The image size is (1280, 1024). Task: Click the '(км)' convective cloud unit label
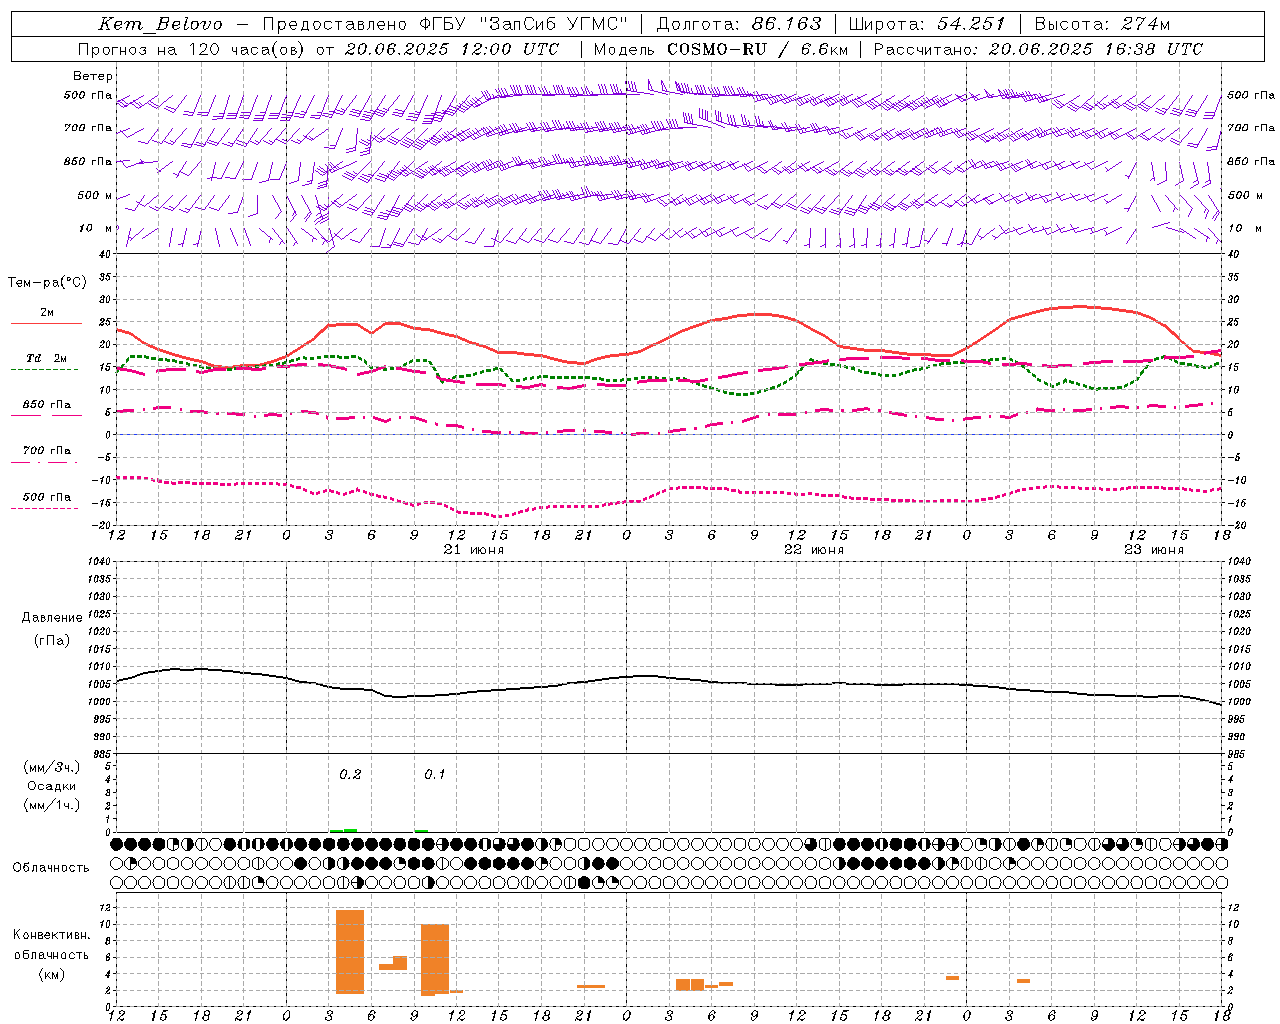pos(51,973)
